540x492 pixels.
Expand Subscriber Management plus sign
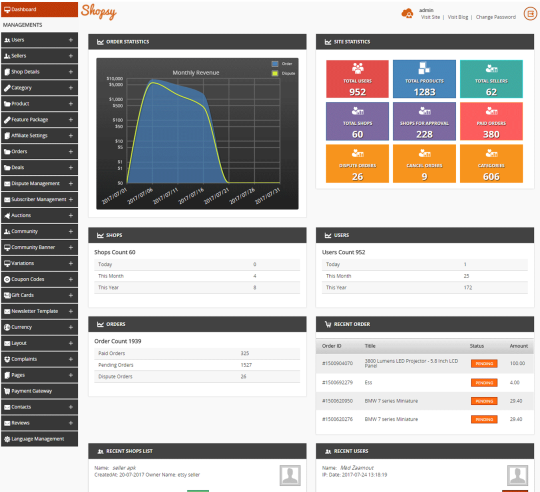coord(71,199)
